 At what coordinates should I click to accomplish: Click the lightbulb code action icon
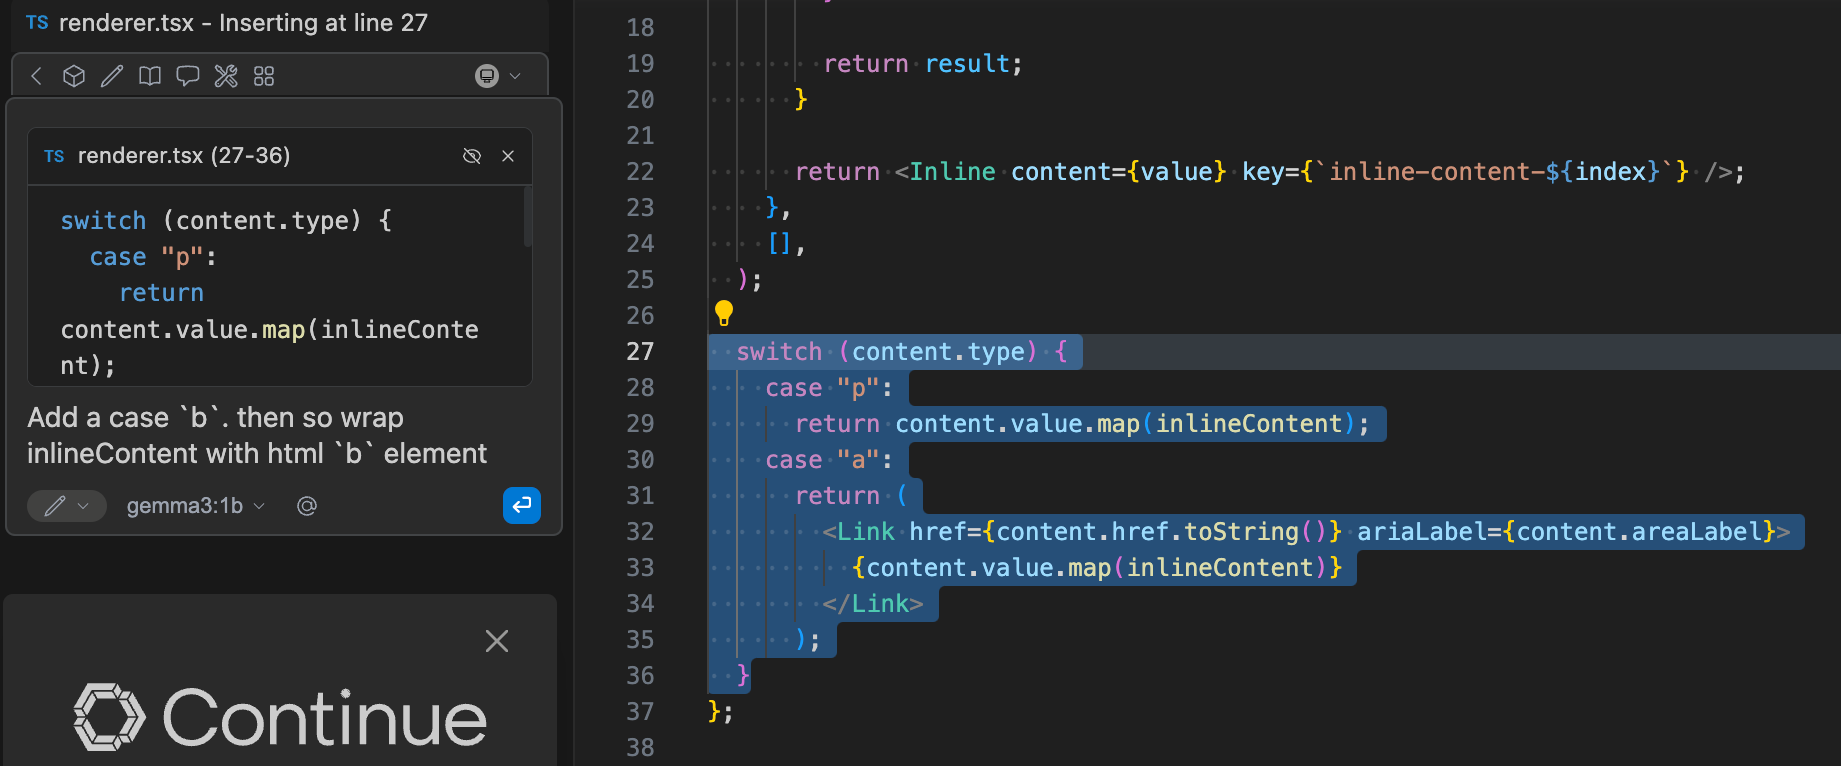click(724, 313)
